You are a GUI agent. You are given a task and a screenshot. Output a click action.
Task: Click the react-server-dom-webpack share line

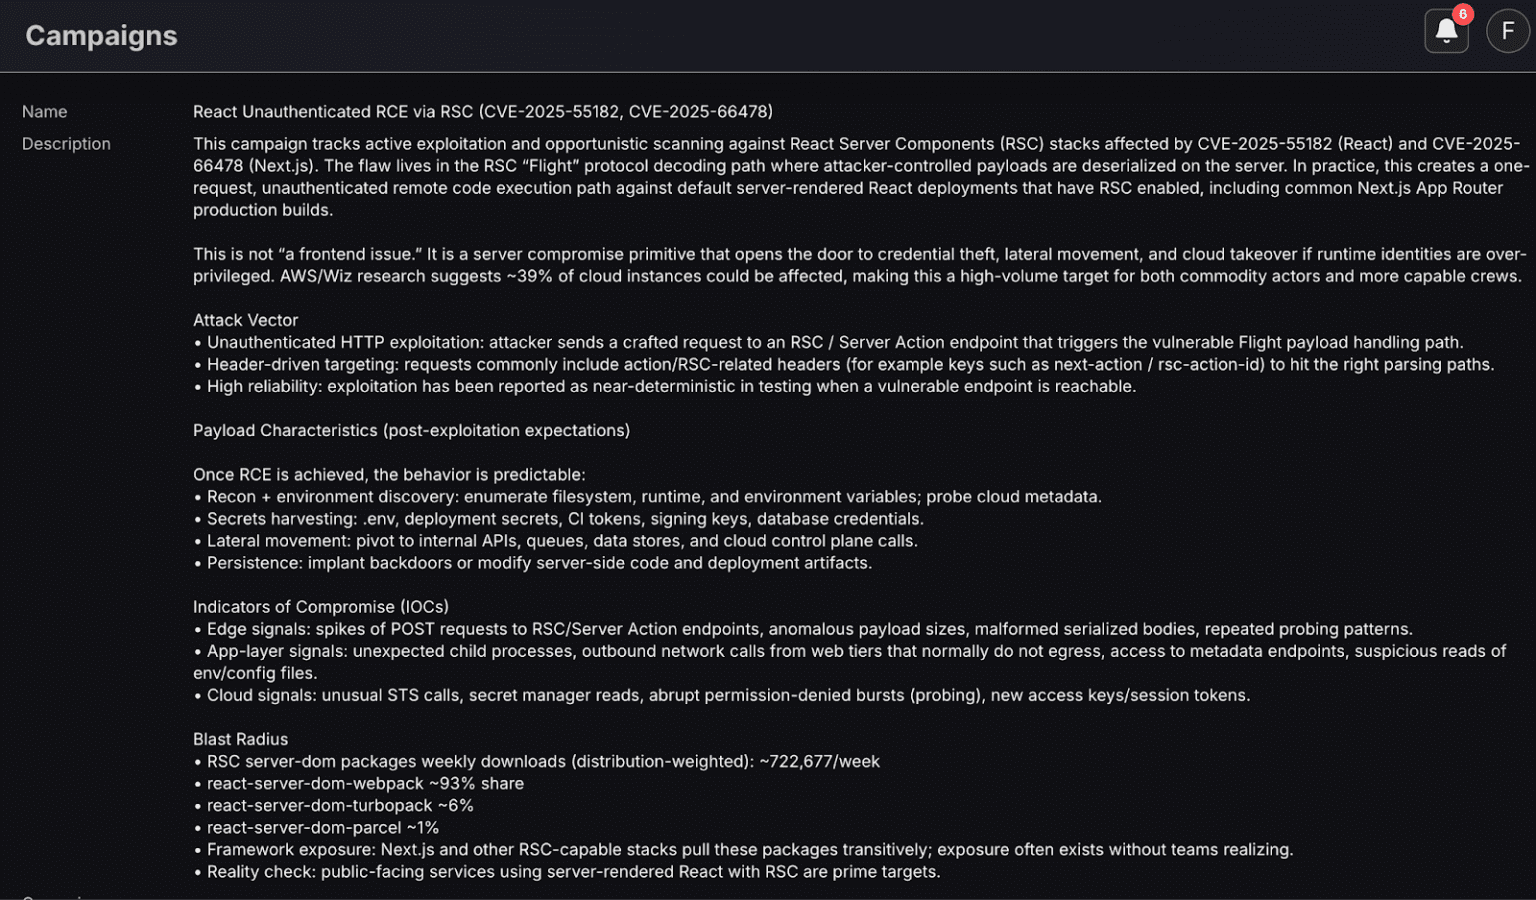(358, 783)
